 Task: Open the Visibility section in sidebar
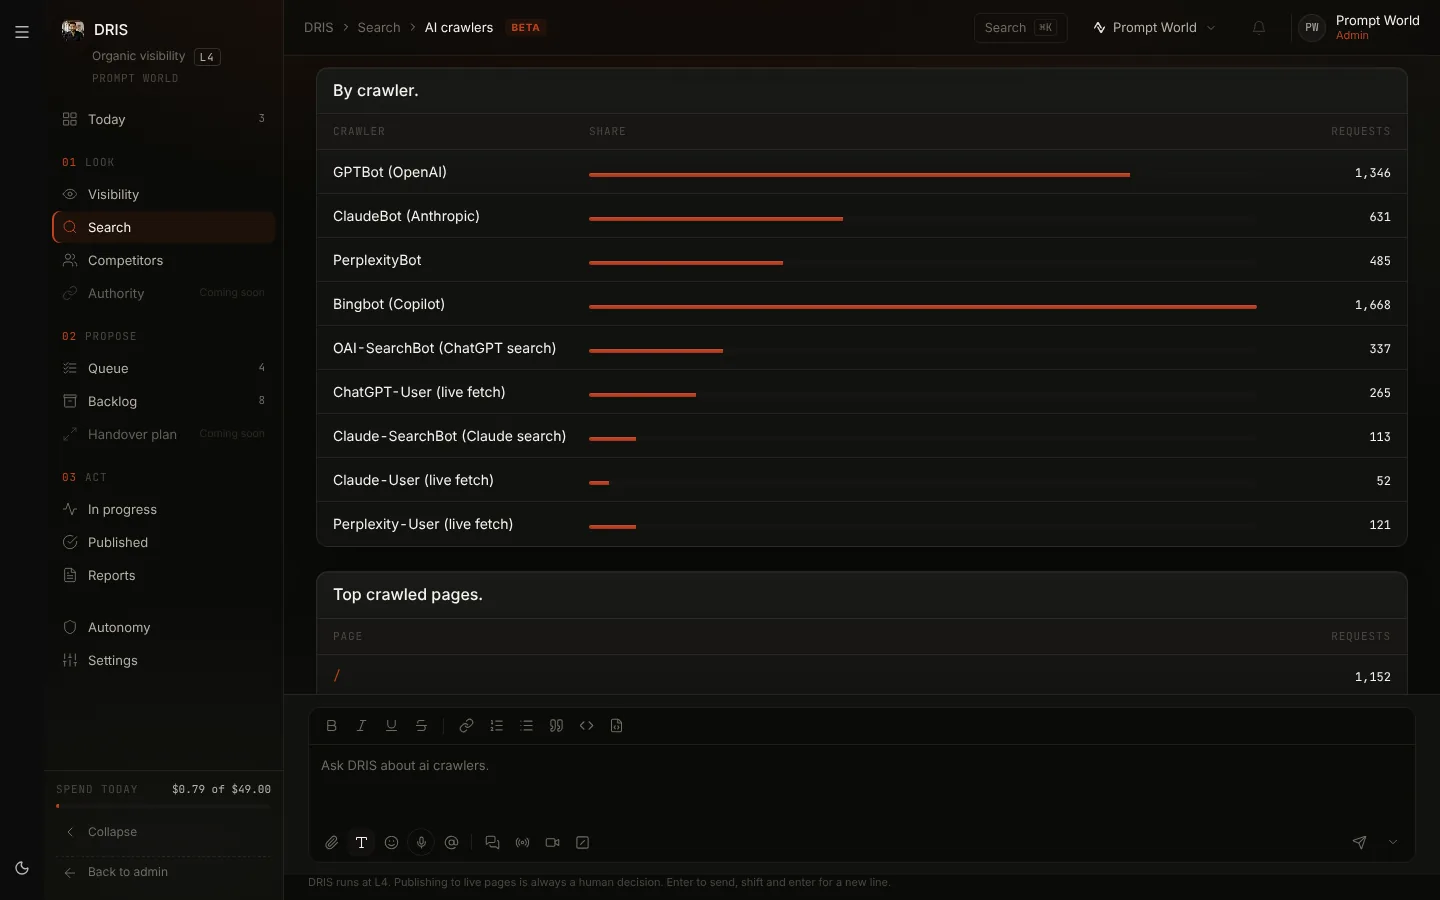(x=164, y=195)
